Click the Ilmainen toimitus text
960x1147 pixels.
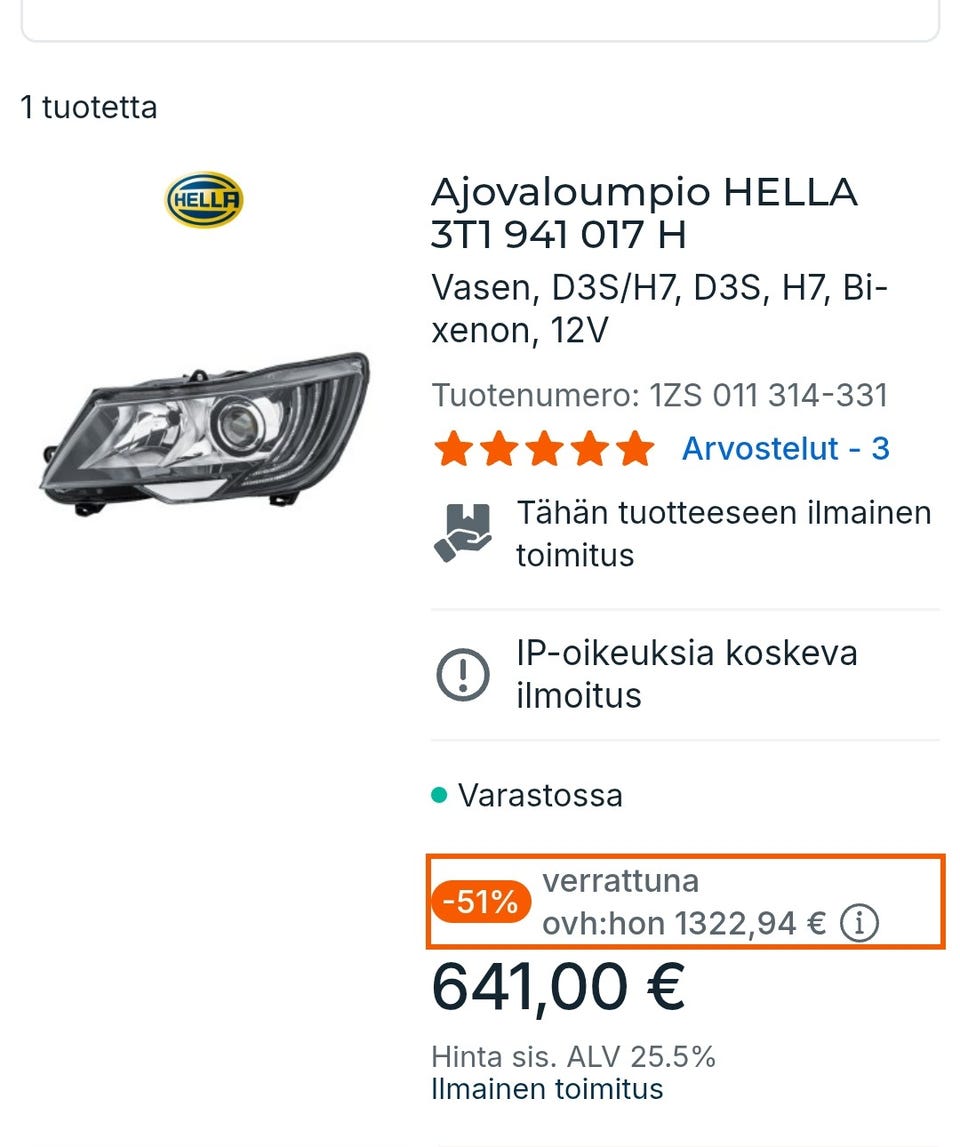click(x=547, y=1089)
